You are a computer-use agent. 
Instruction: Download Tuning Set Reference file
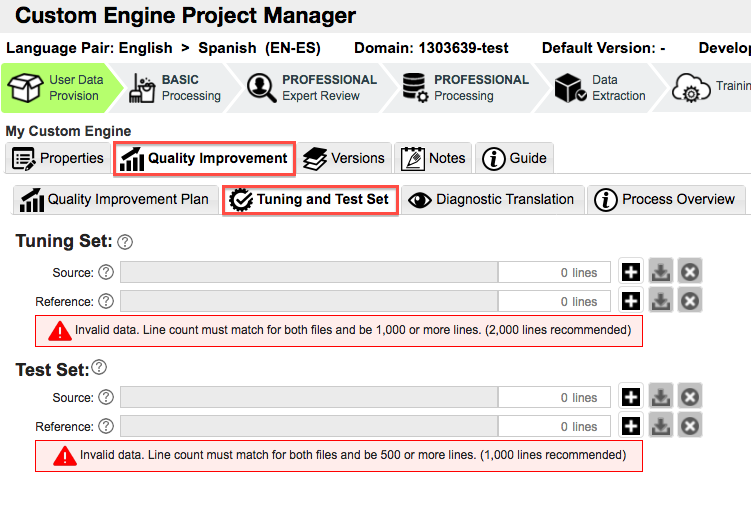pyautogui.click(x=661, y=301)
